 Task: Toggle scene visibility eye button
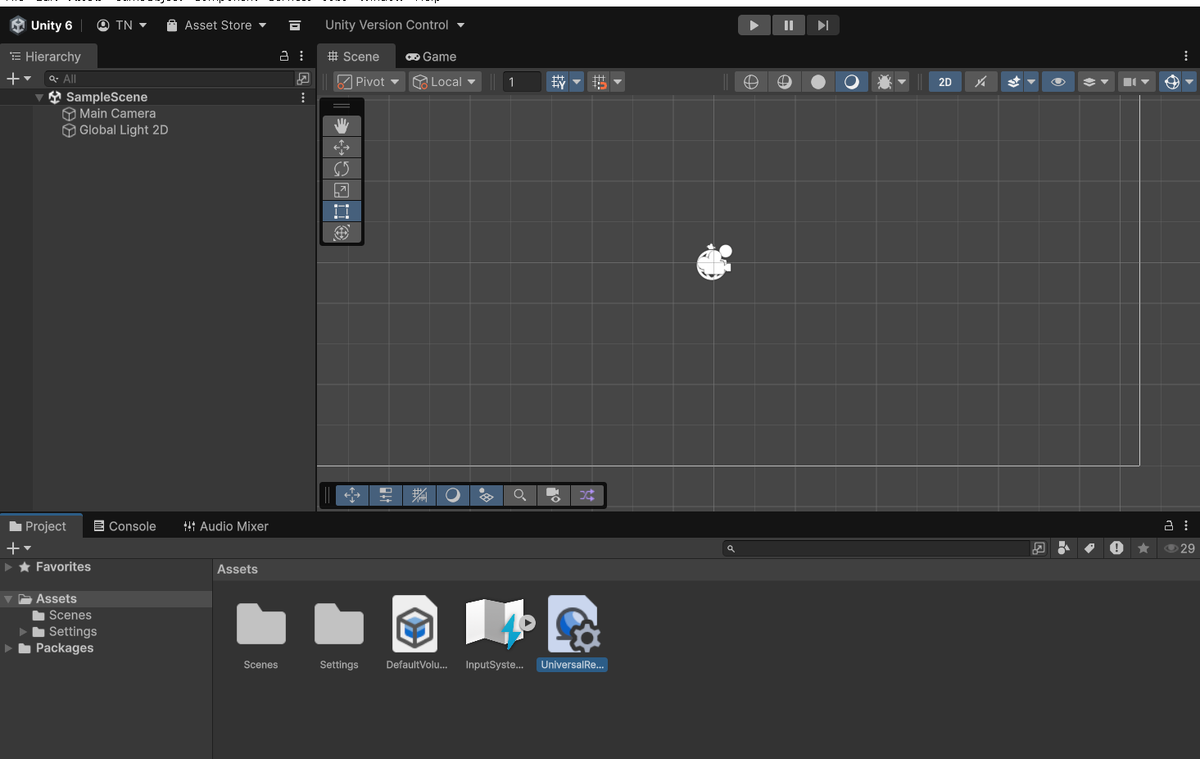click(x=1058, y=82)
